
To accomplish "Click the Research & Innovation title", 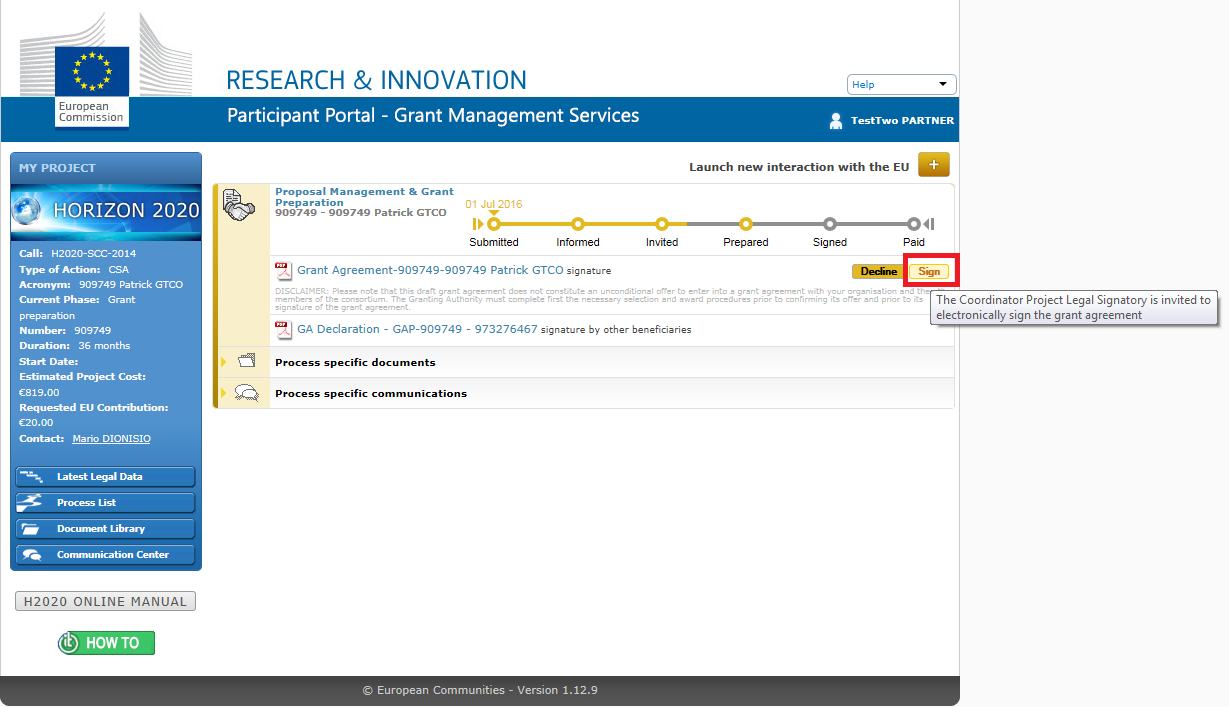I will 376,80.
